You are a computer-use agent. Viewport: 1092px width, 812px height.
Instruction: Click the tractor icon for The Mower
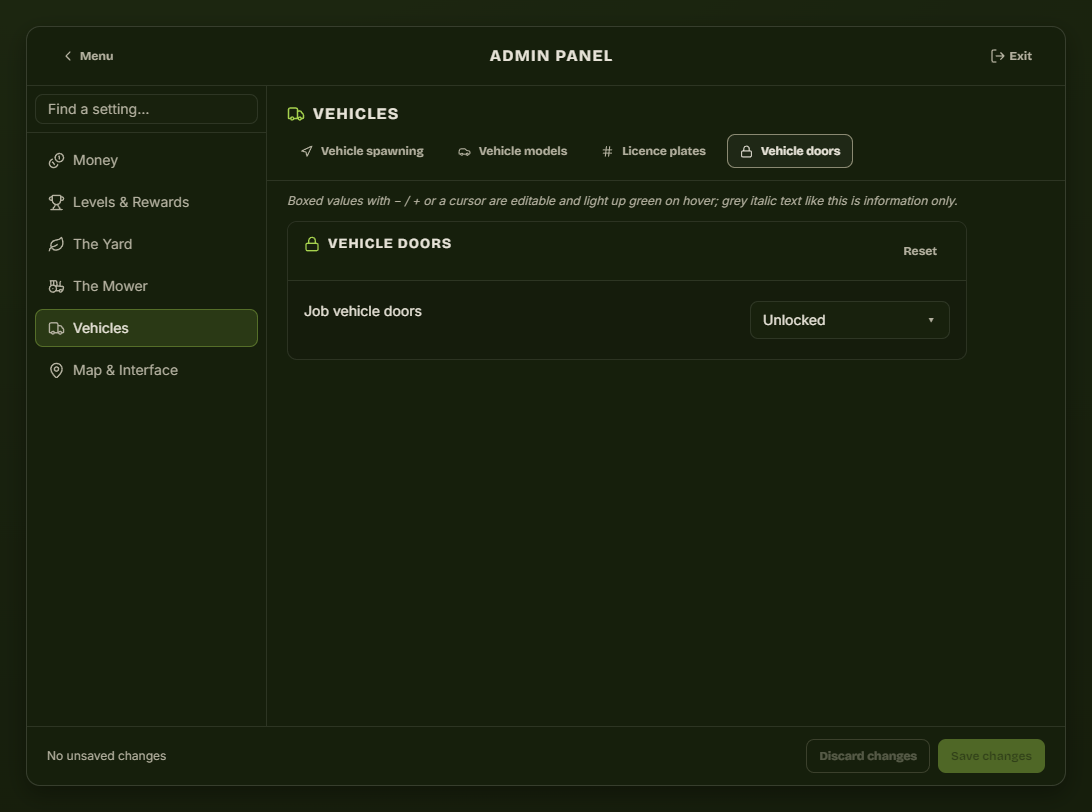point(56,286)
